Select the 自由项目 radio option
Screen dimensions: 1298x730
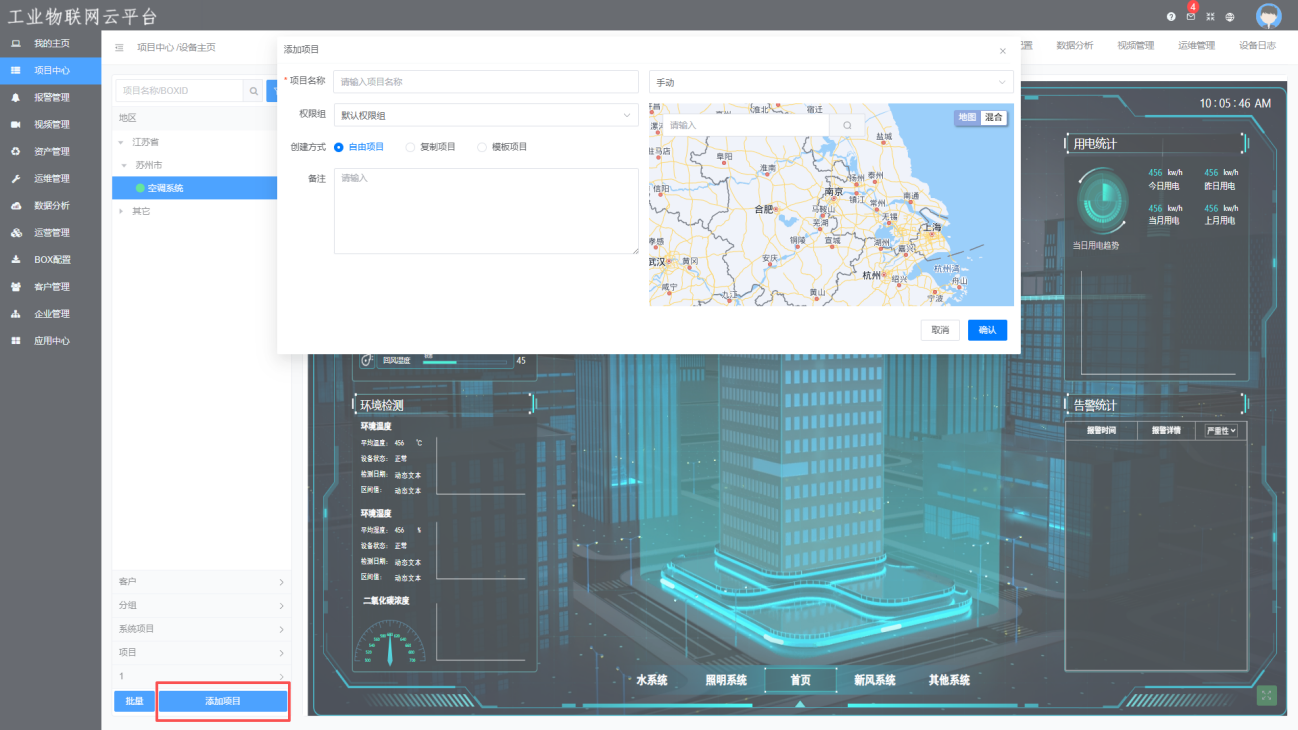[x=339, y=147]
